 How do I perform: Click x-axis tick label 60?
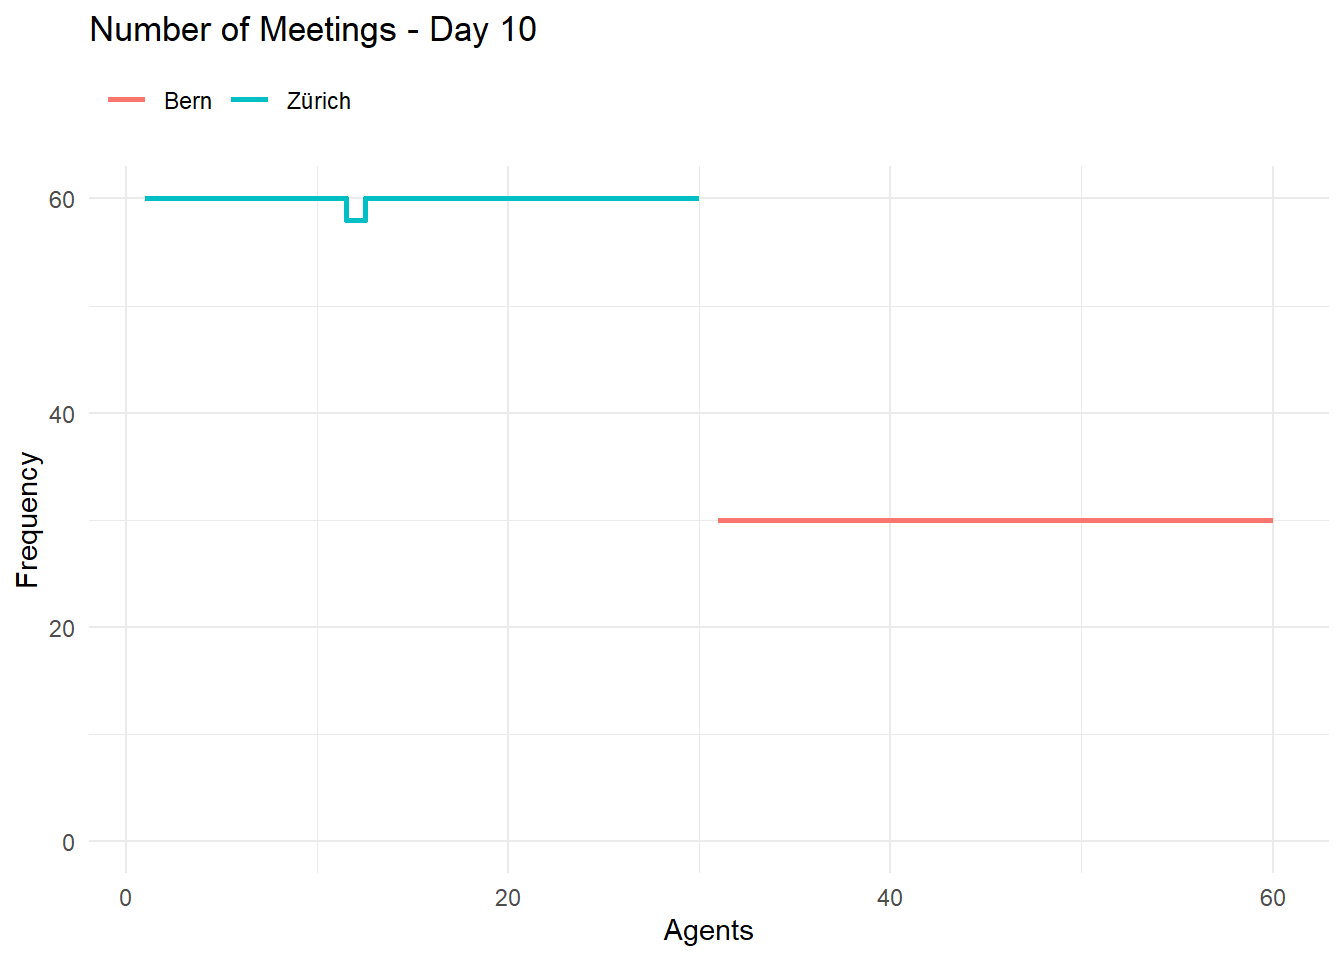pos(1272,898)
